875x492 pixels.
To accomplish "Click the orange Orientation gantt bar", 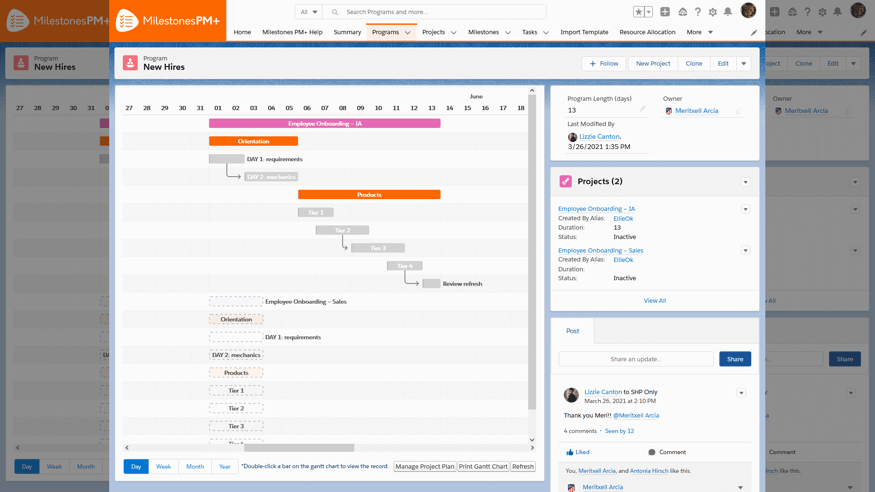I will (253, 141).
